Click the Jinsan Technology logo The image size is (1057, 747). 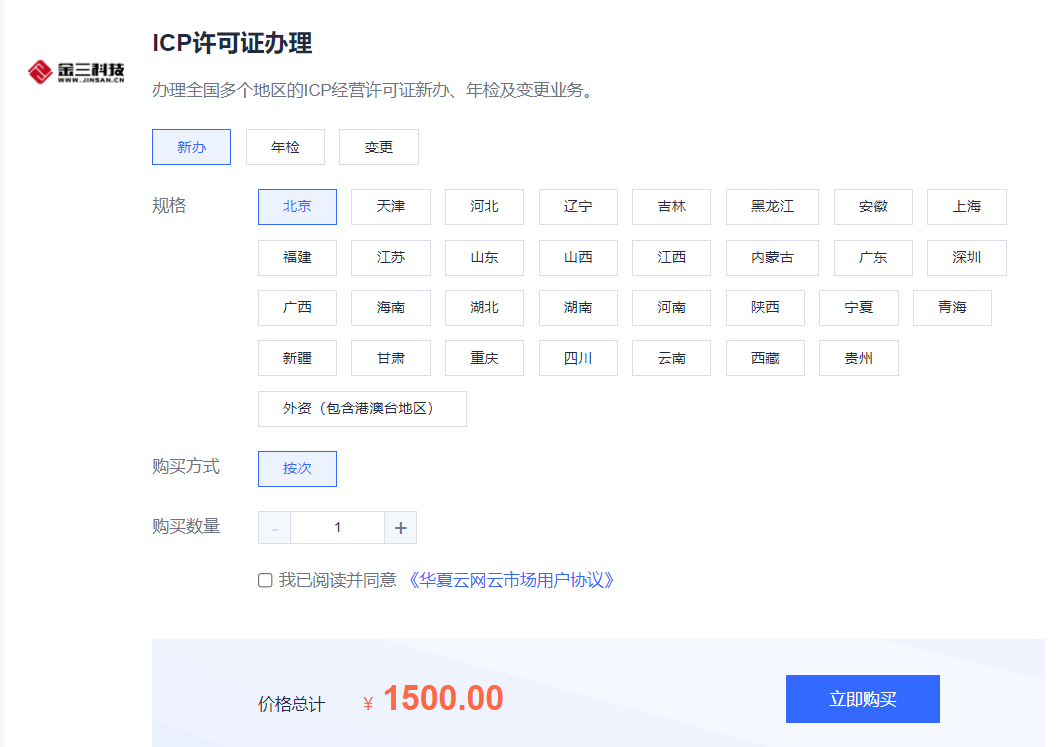point(76,72)
